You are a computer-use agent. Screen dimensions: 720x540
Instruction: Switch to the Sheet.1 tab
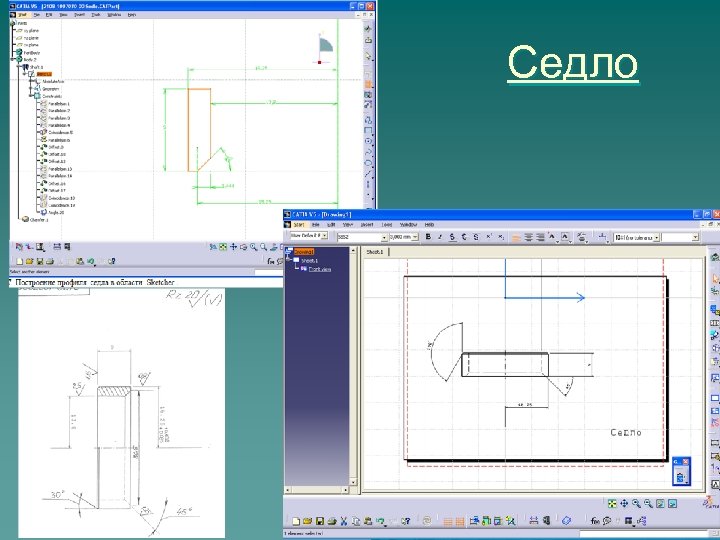[375, 252]
